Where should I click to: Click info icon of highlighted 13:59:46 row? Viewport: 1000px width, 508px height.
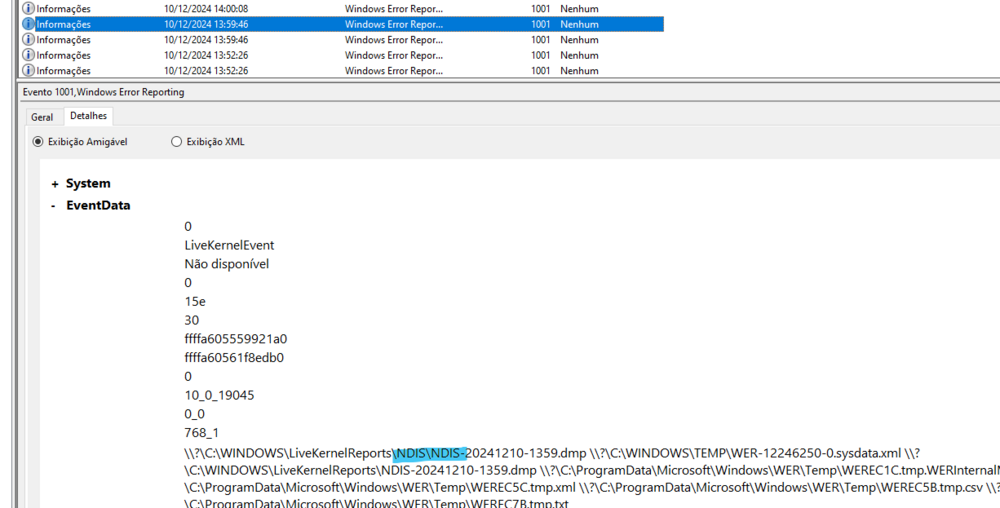tap(28, 24)
